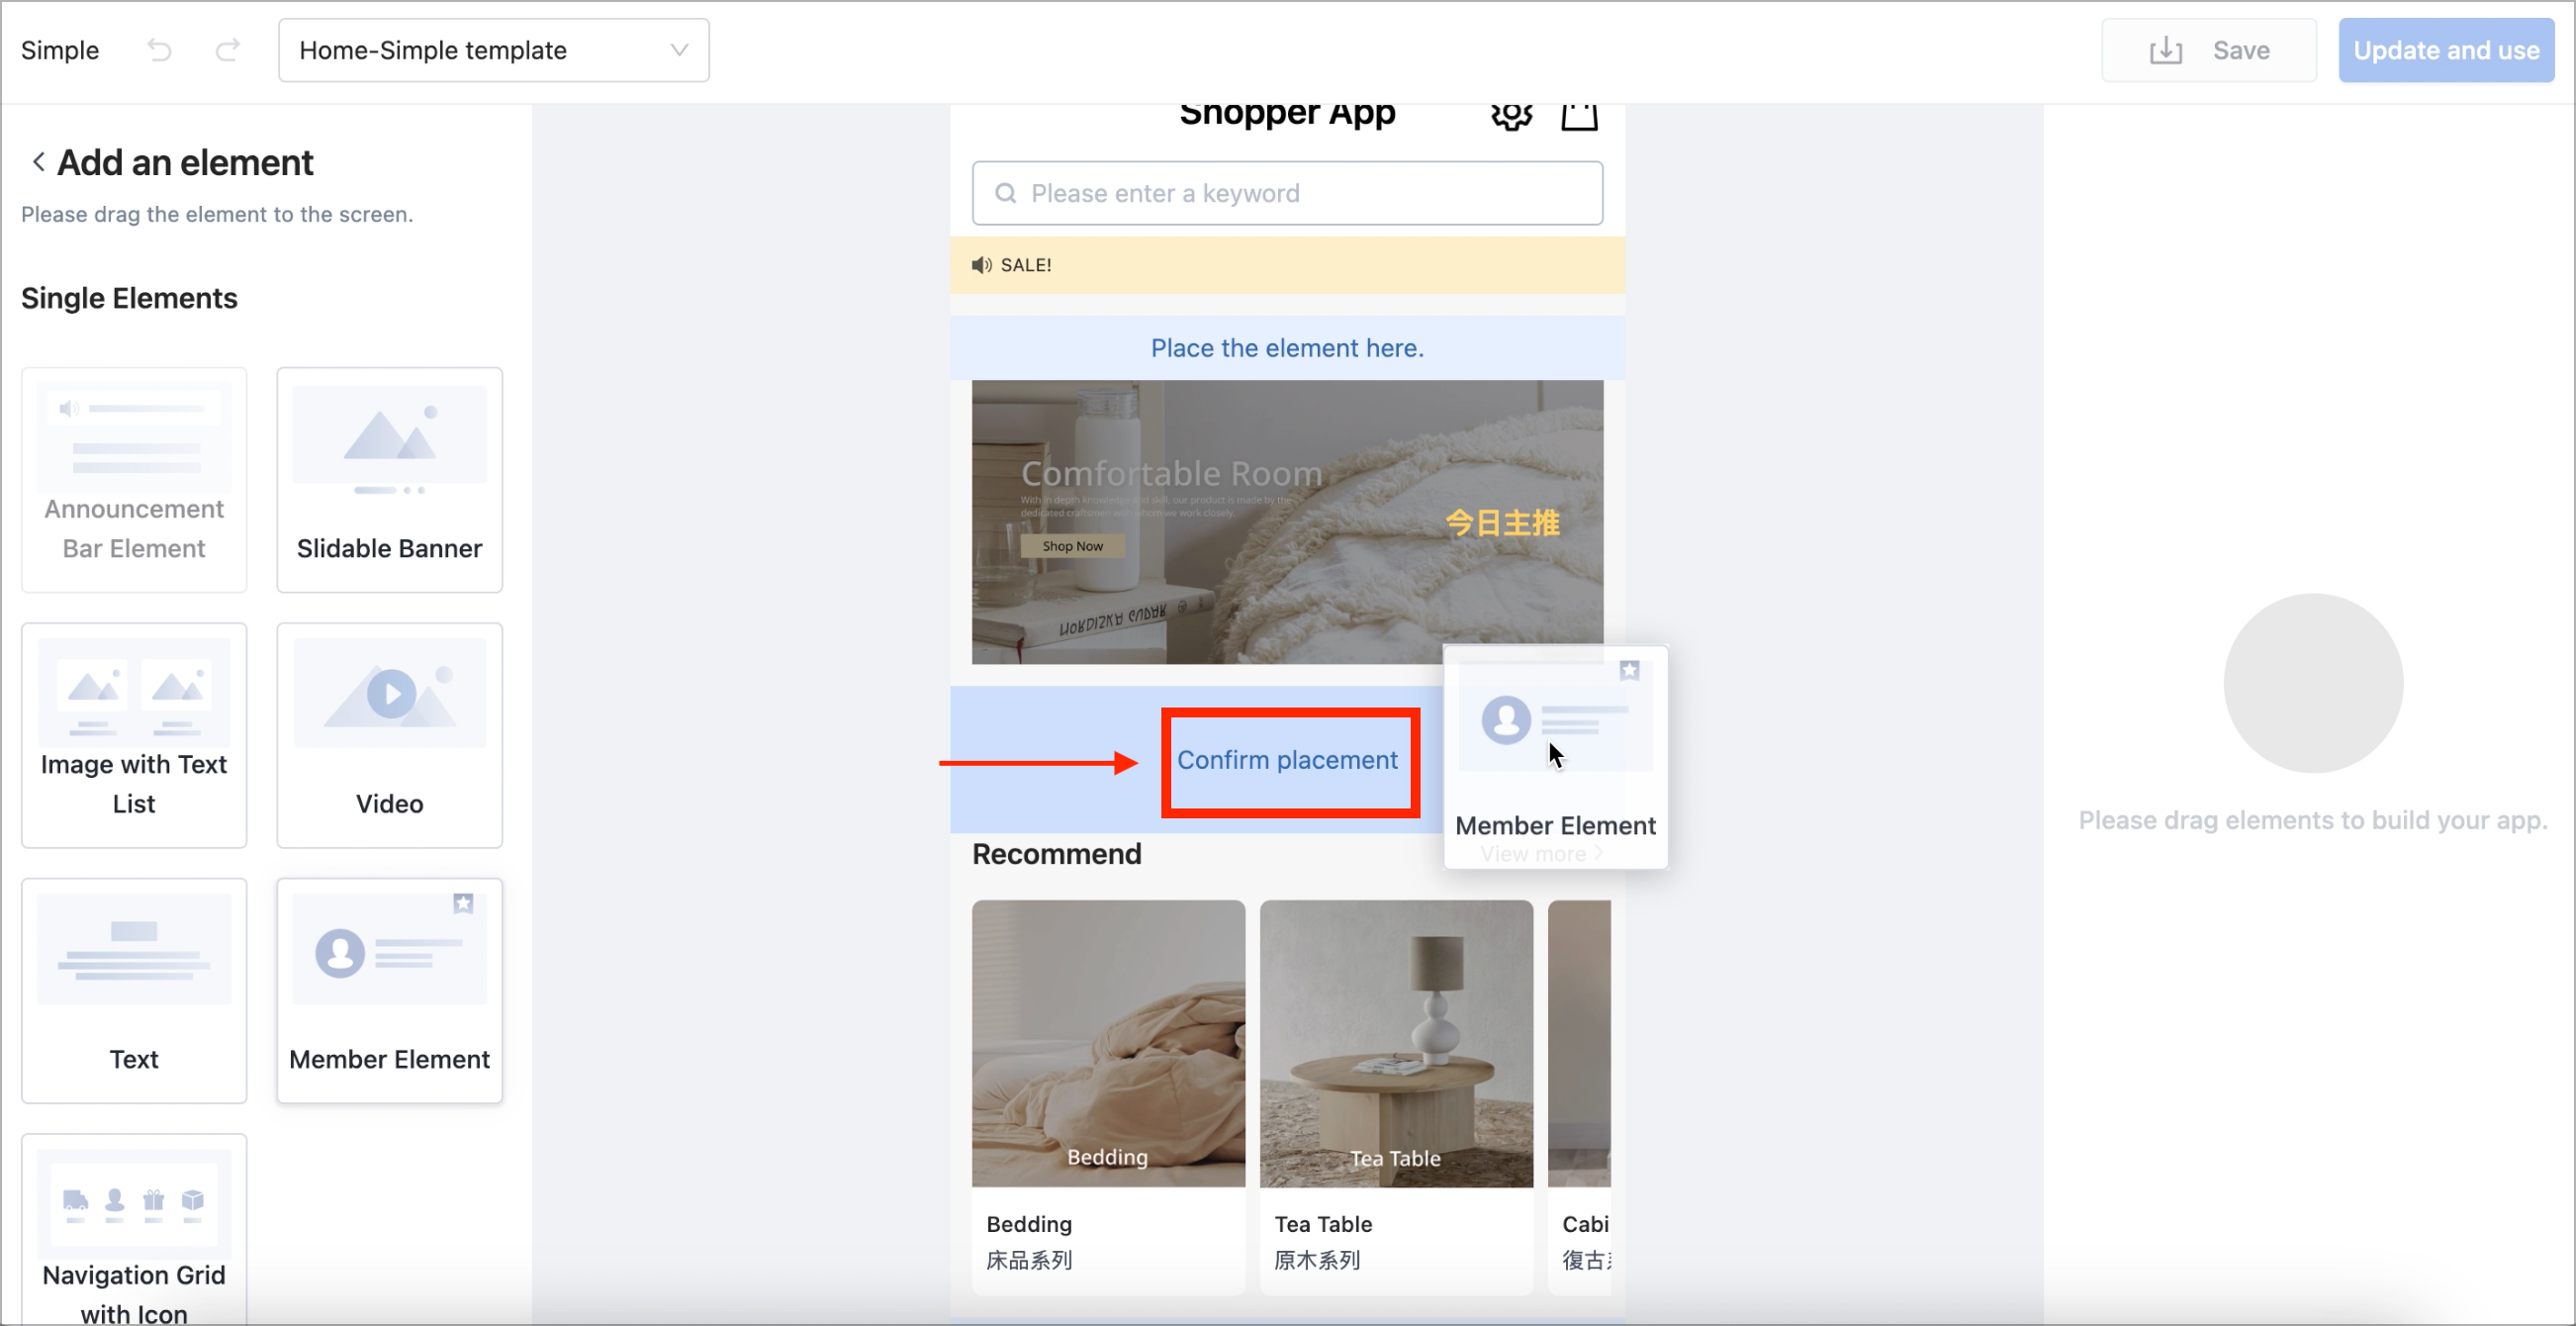Click the redo arrow icon
This screenshot has height=1326, width=2576.
pyautogui.click(x=228, y=50)
